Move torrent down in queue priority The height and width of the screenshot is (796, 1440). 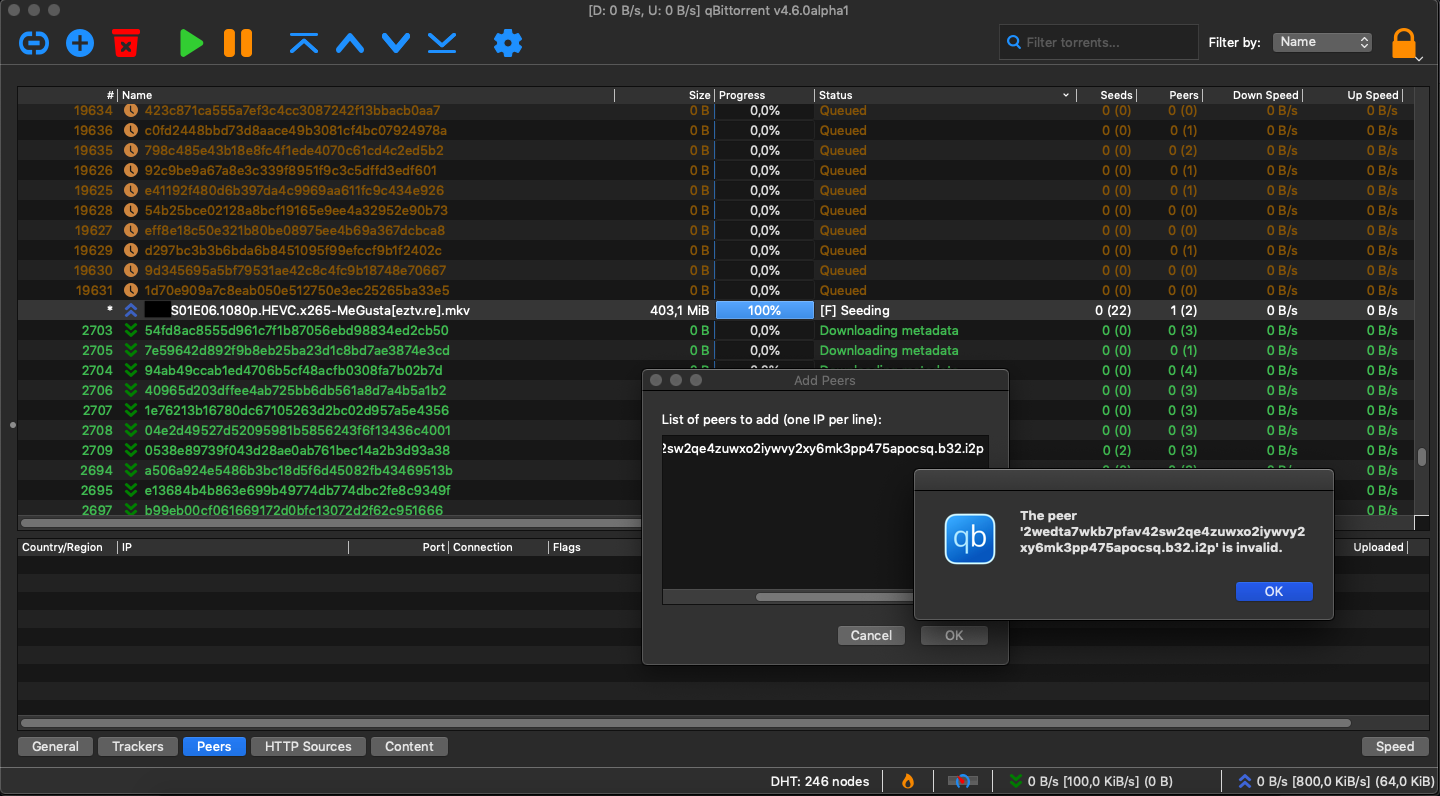pyautogui.click(x=395, y=43)
